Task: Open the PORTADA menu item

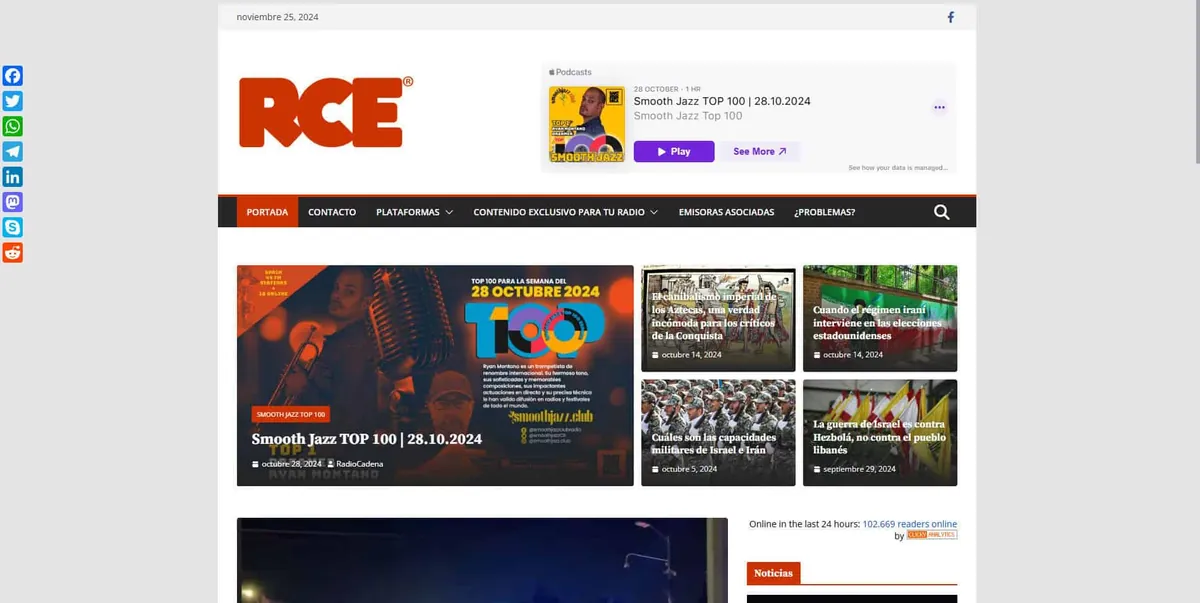Action: click(267, 212)
